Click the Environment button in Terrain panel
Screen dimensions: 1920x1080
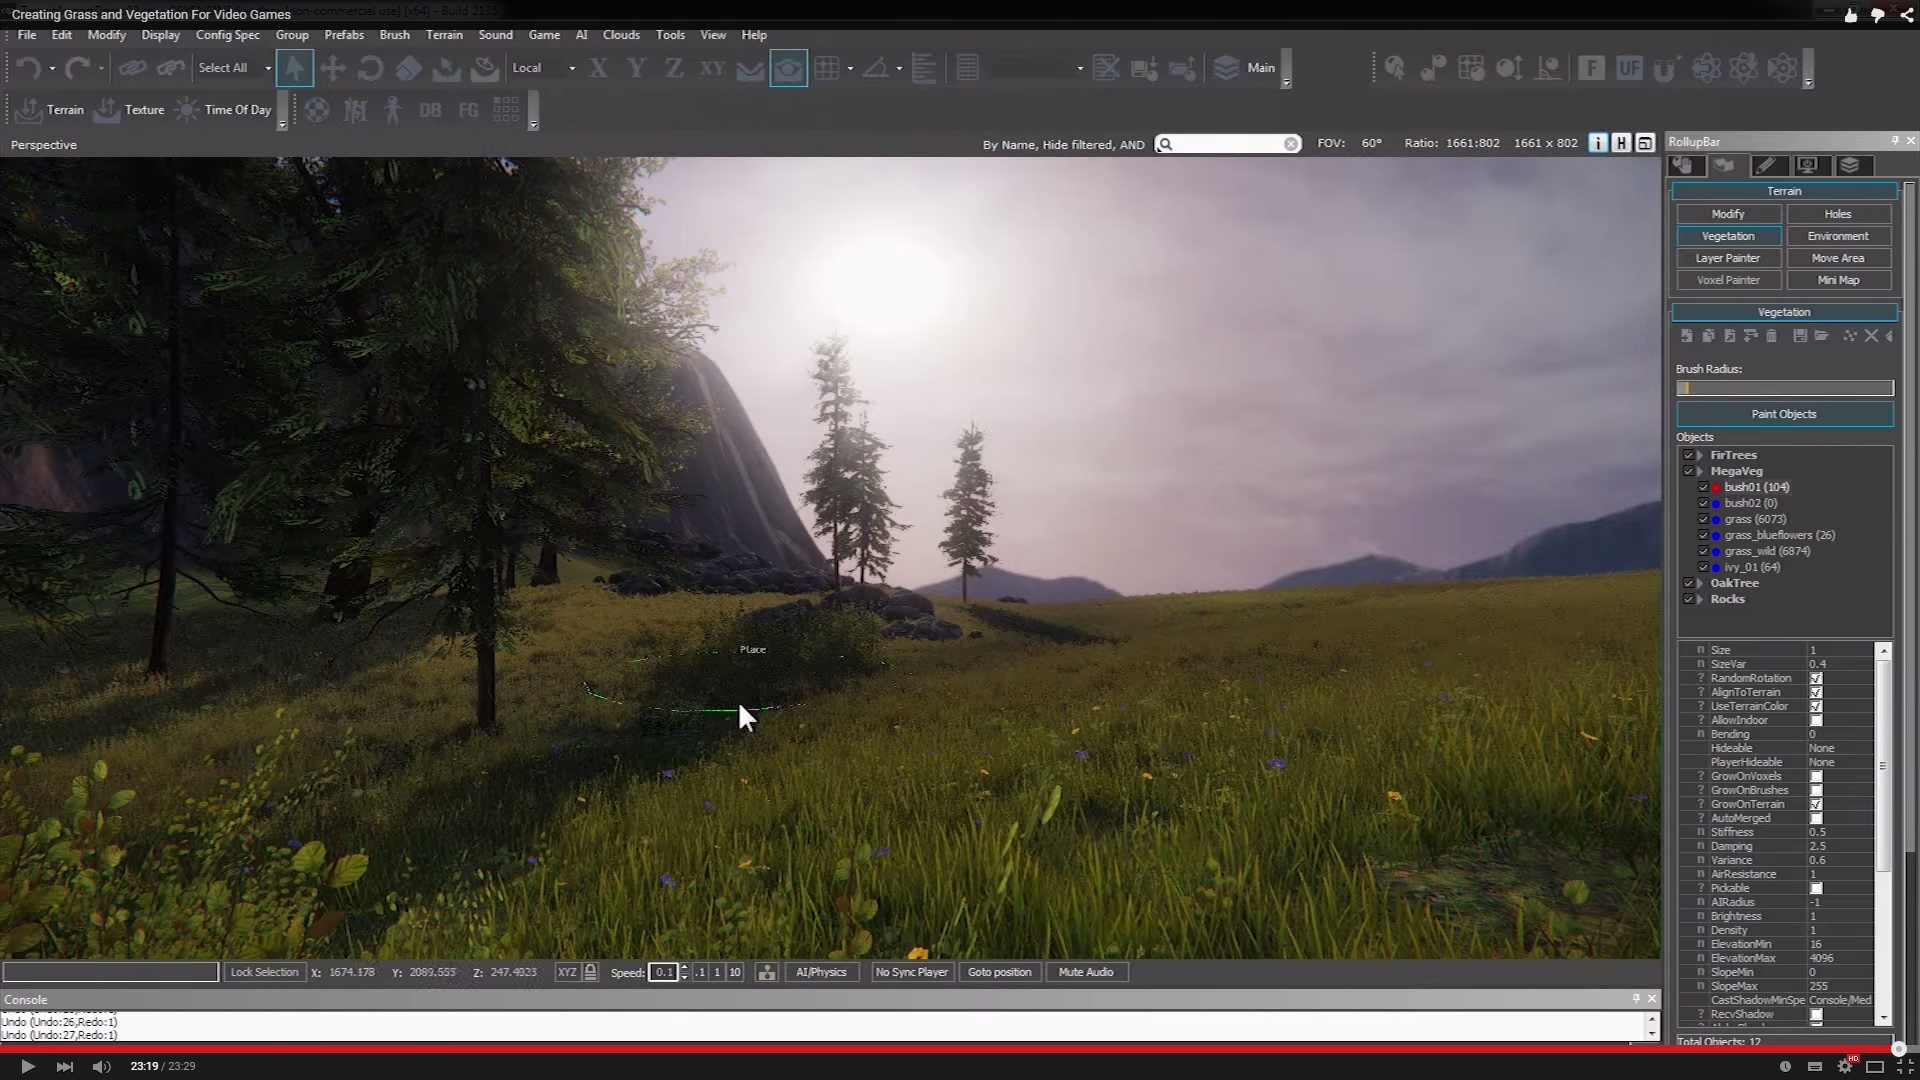1838,236
